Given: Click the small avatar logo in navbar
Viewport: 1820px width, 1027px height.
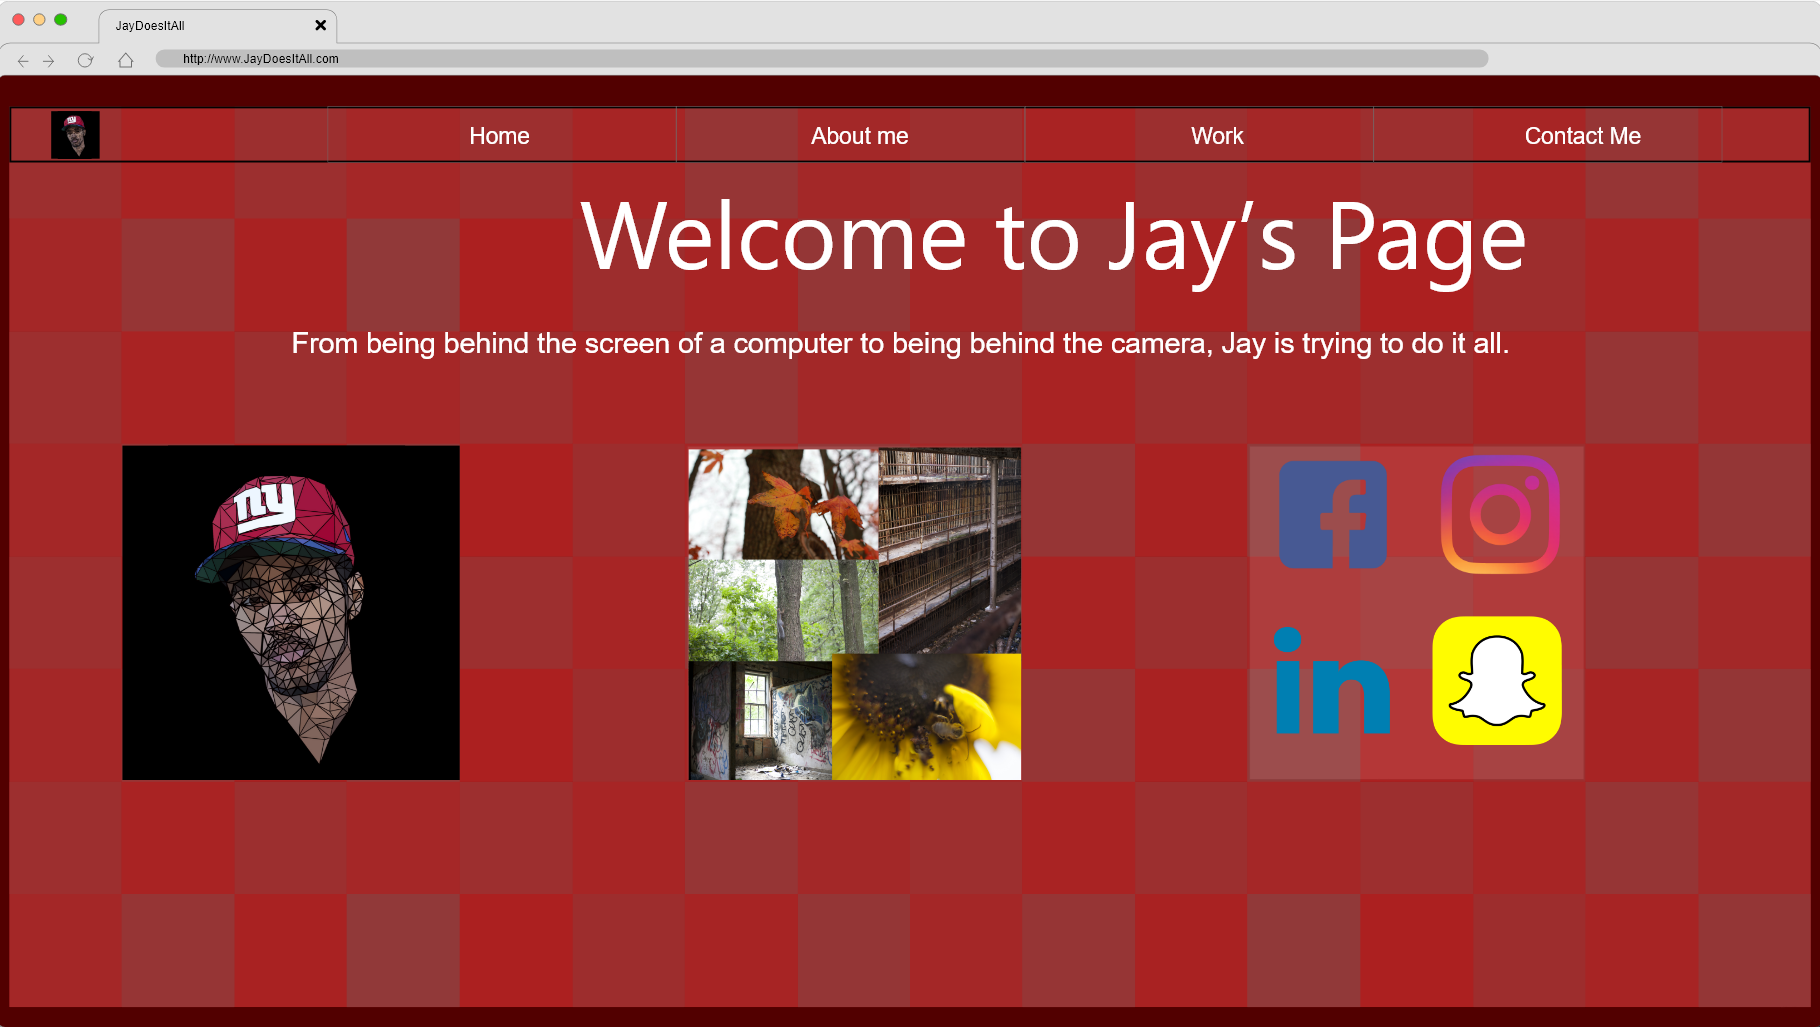Looking at the screenshot, I should (75, 135).
